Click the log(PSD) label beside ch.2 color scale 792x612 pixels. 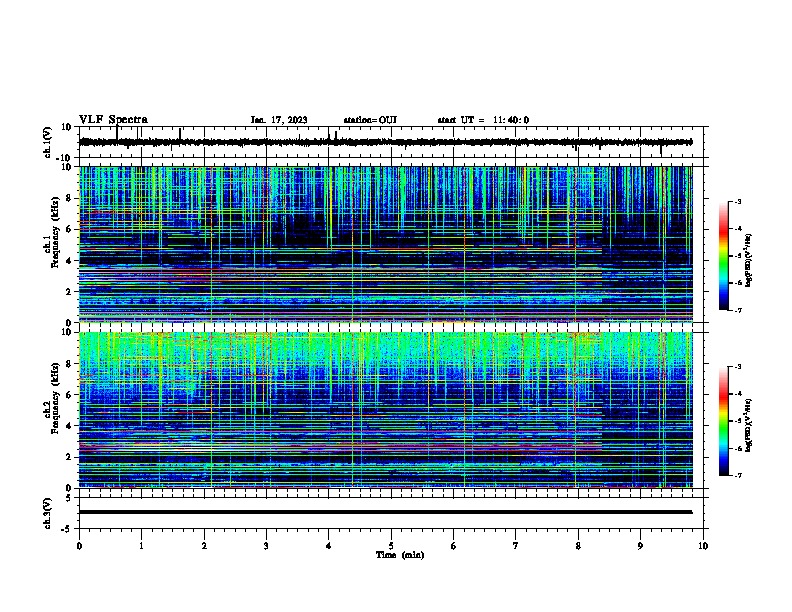[x=748, y=425]
